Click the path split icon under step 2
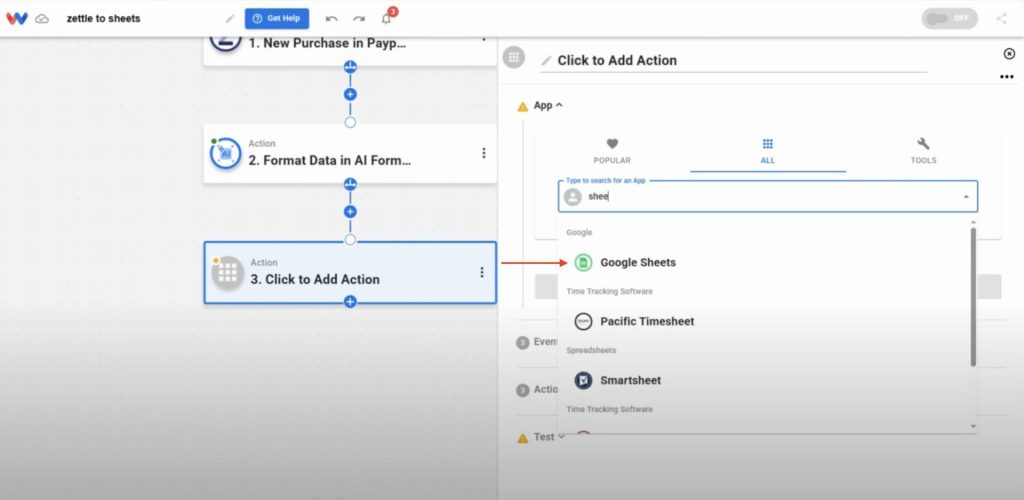Image resolution: width=1024 pixels, height=500 pixels. tap(350, 184)
